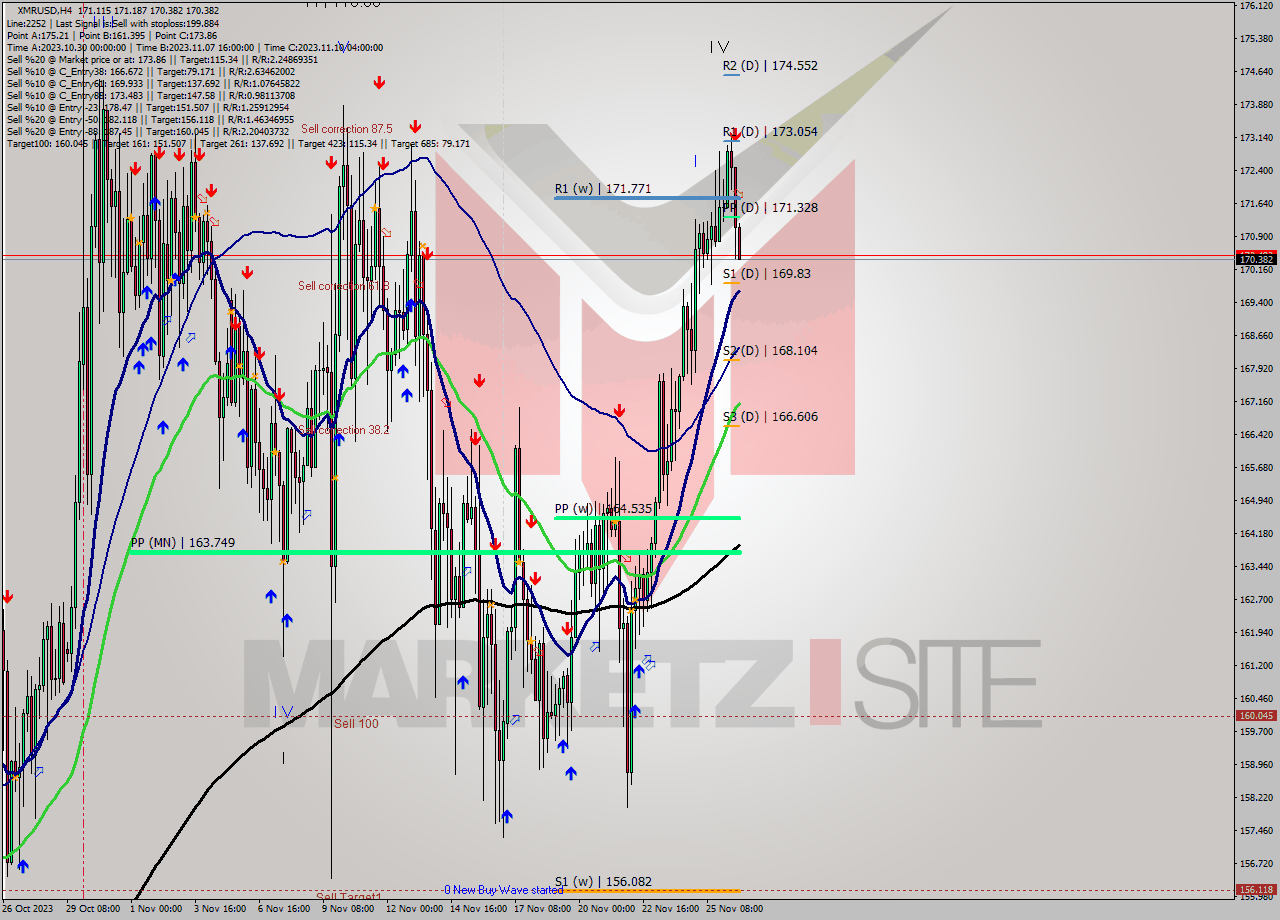Screen dimensions: 1280x920
Task: Click the 'S1 (D) | 169.83' support label
Action: 766,273
